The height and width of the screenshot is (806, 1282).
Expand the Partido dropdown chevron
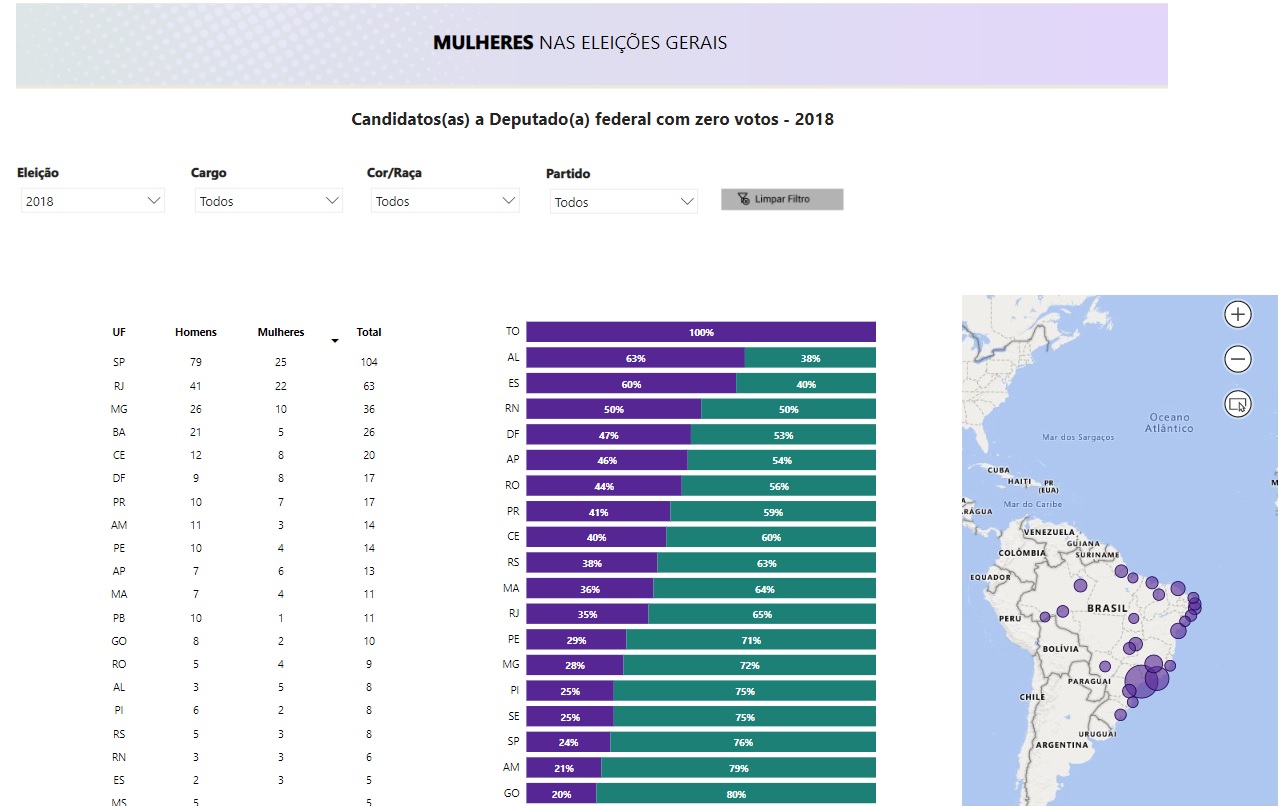[686, 202]
